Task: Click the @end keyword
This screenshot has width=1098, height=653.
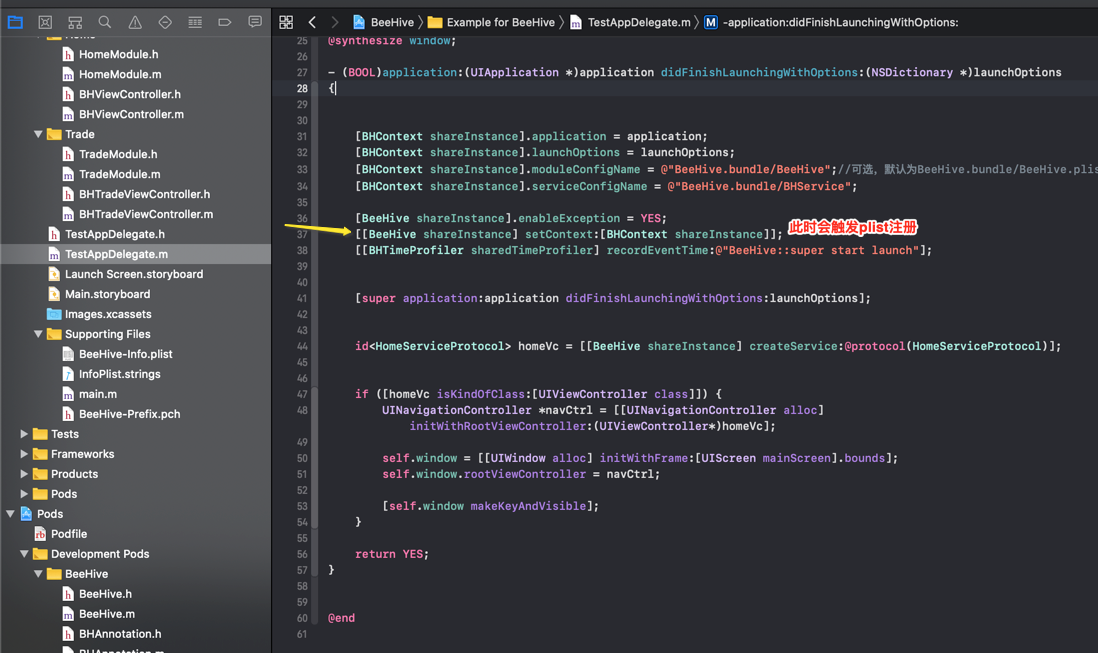Action: tap(342, 618)
